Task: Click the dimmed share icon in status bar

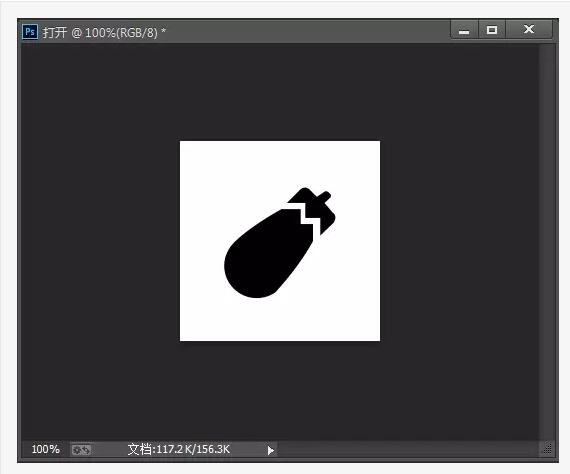Action: tap(81, 450)
